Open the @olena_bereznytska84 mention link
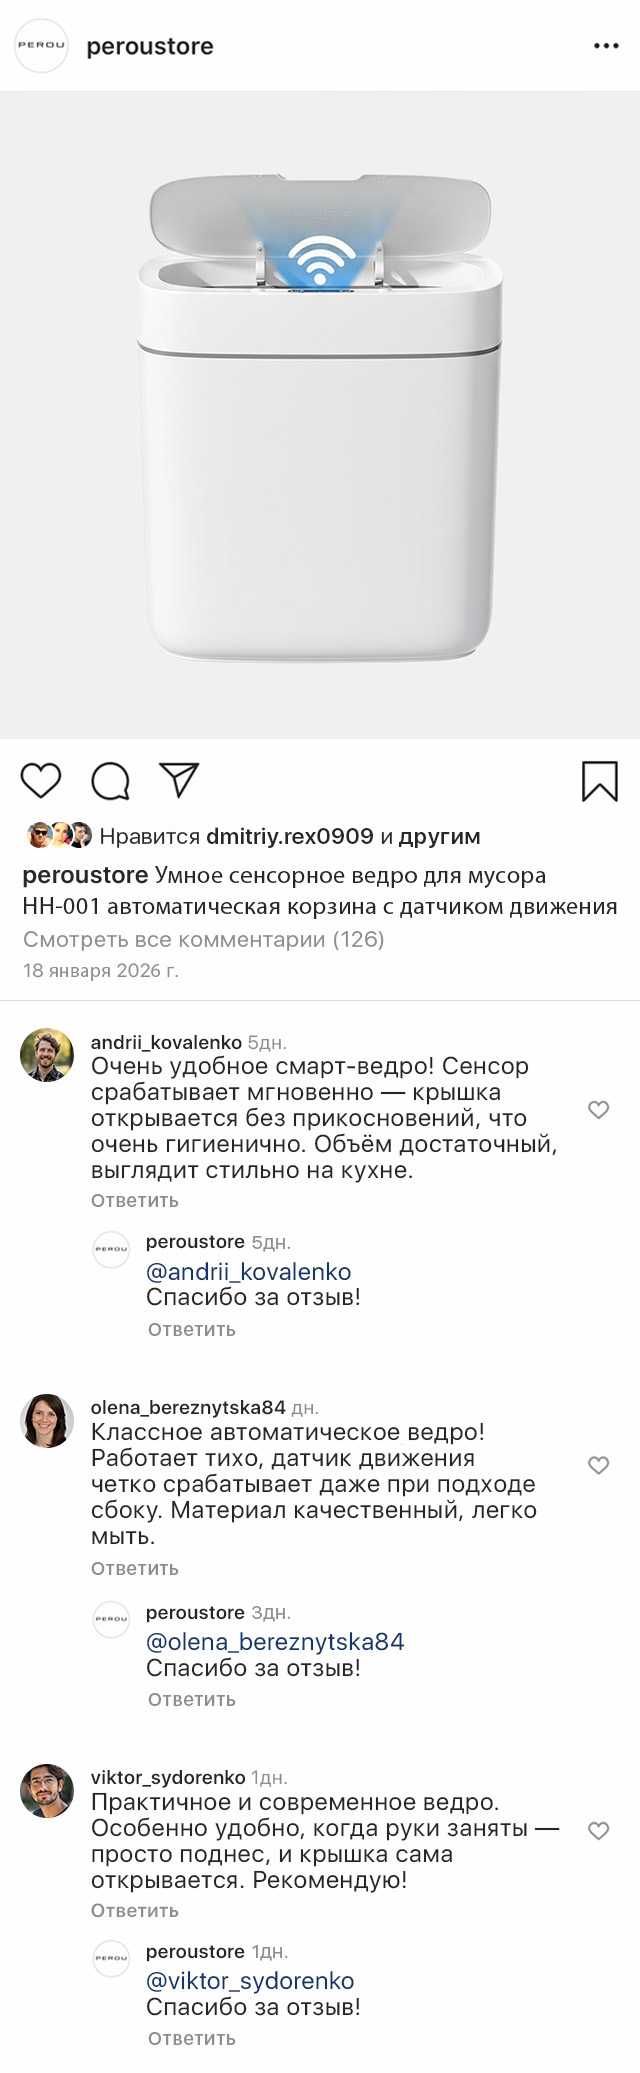Image resolution: width=640 pixels, height=2073 pixels. (x=275, y=1641)
